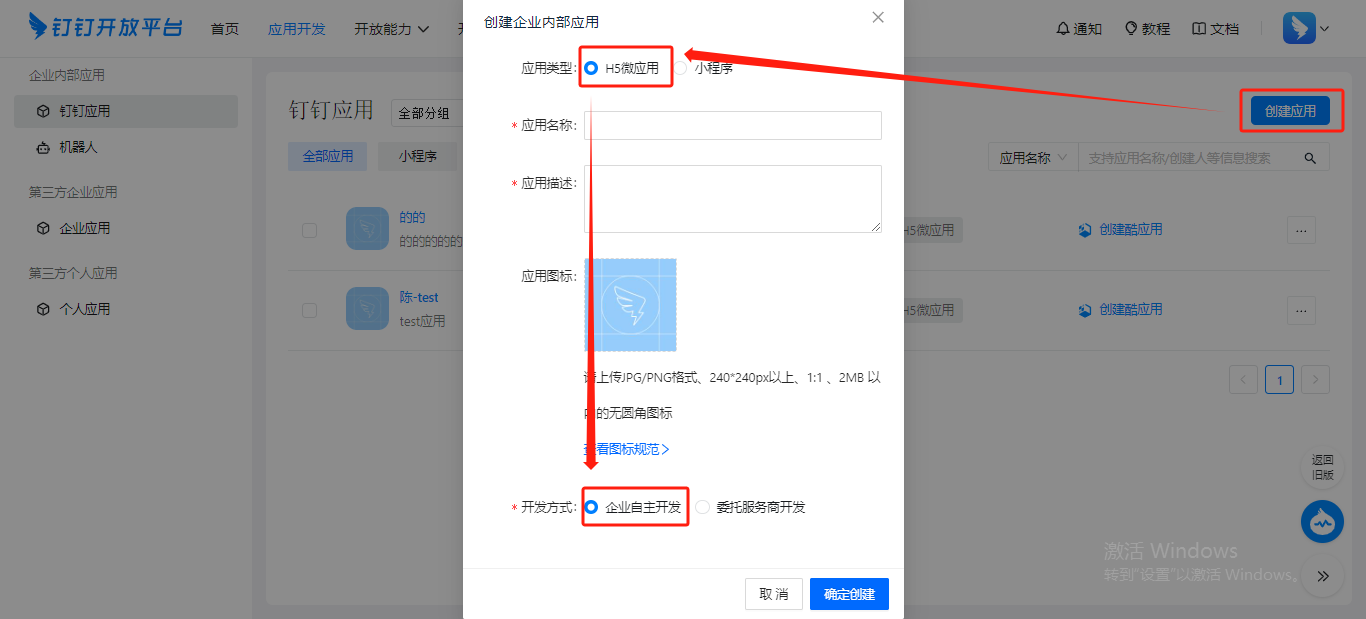The height and width of the screenshot is (619, 1366).
Task: Tick the checkbox for the 的的 row
Action: point(309,230)
